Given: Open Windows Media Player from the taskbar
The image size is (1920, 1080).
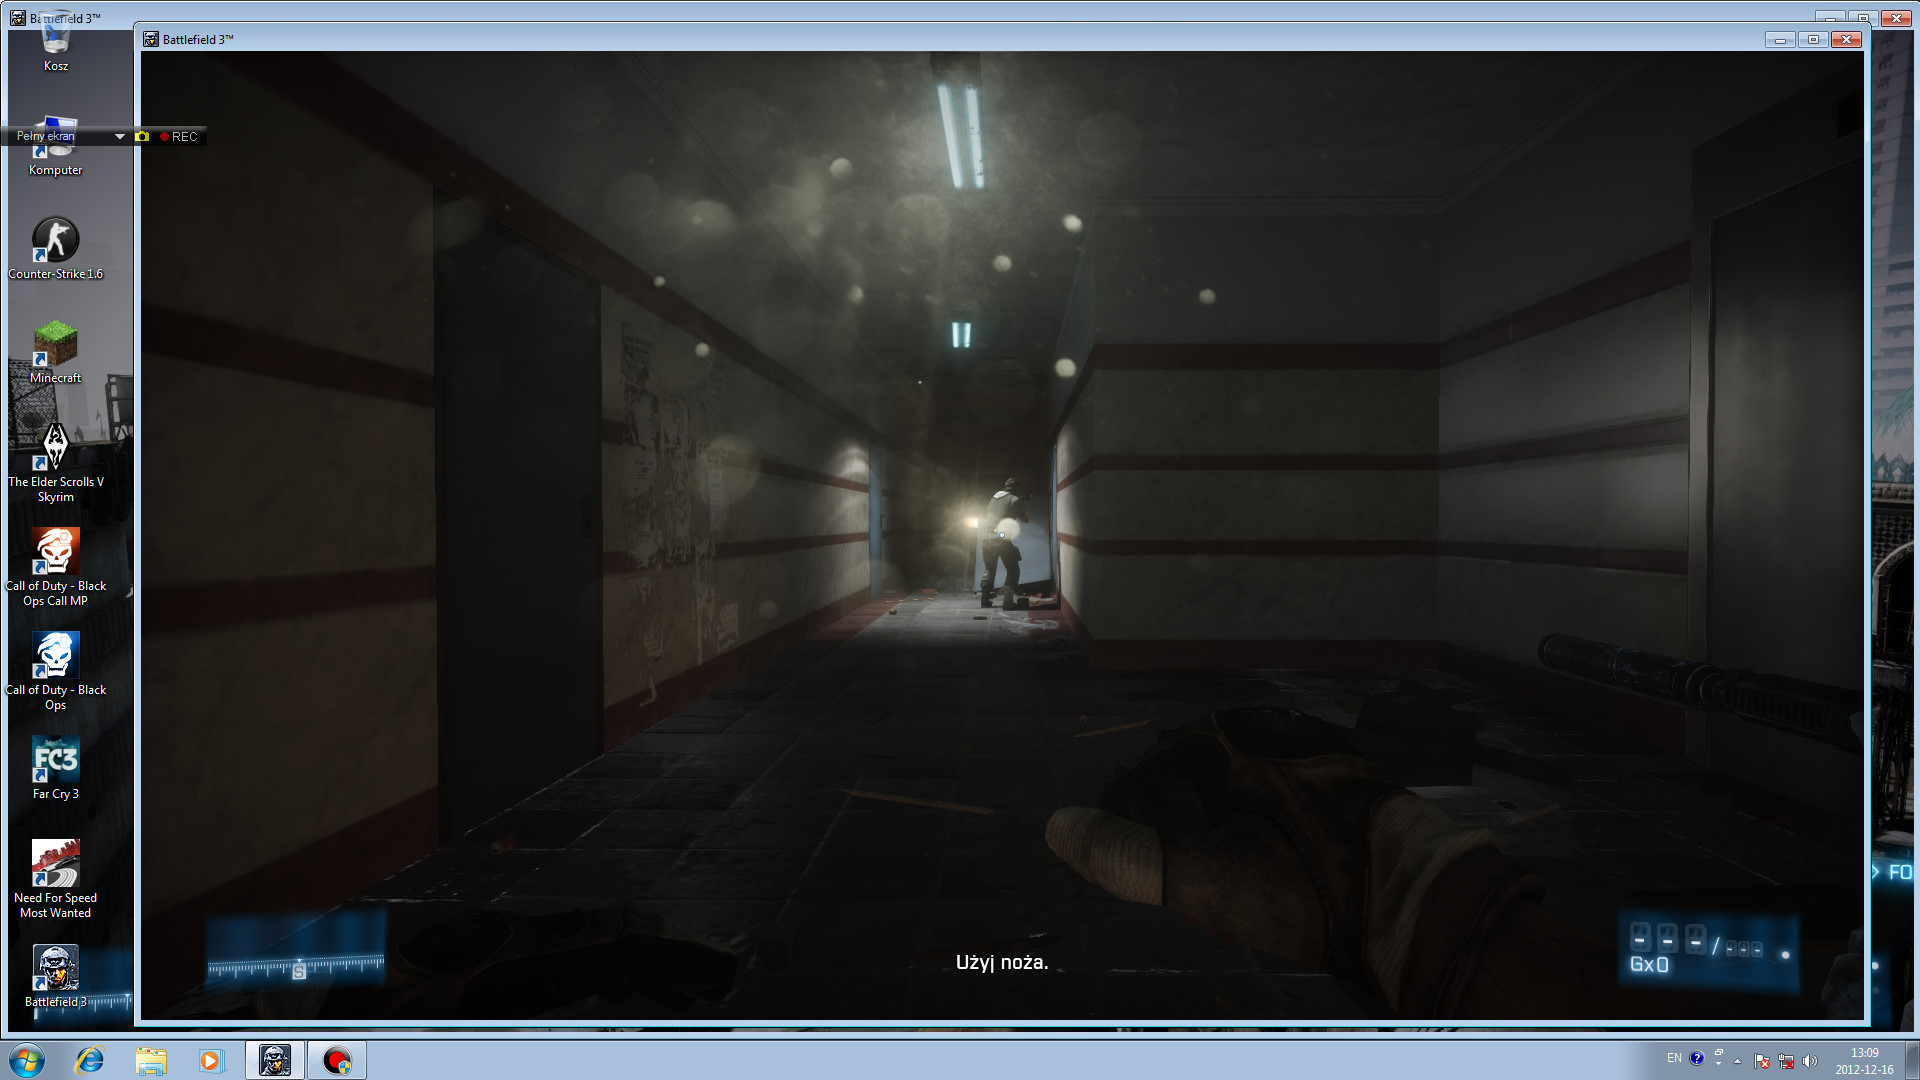Looking at the screenshot, I should pyautogui.click(x=211, y=1060).
